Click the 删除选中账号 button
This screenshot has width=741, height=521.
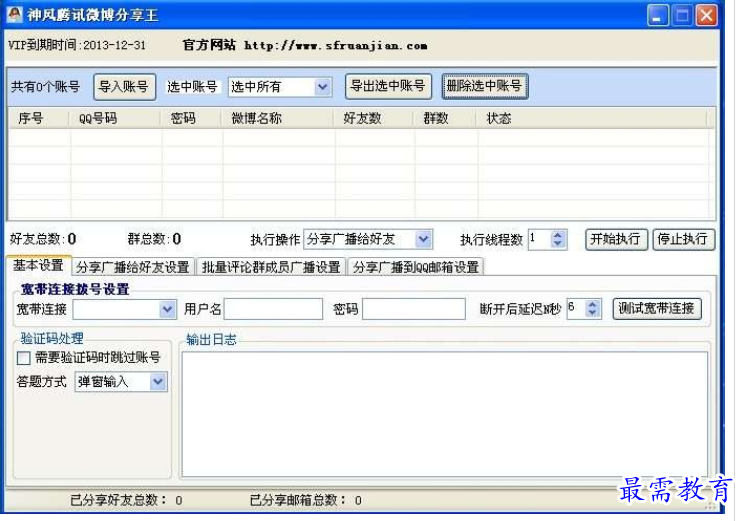485,86
